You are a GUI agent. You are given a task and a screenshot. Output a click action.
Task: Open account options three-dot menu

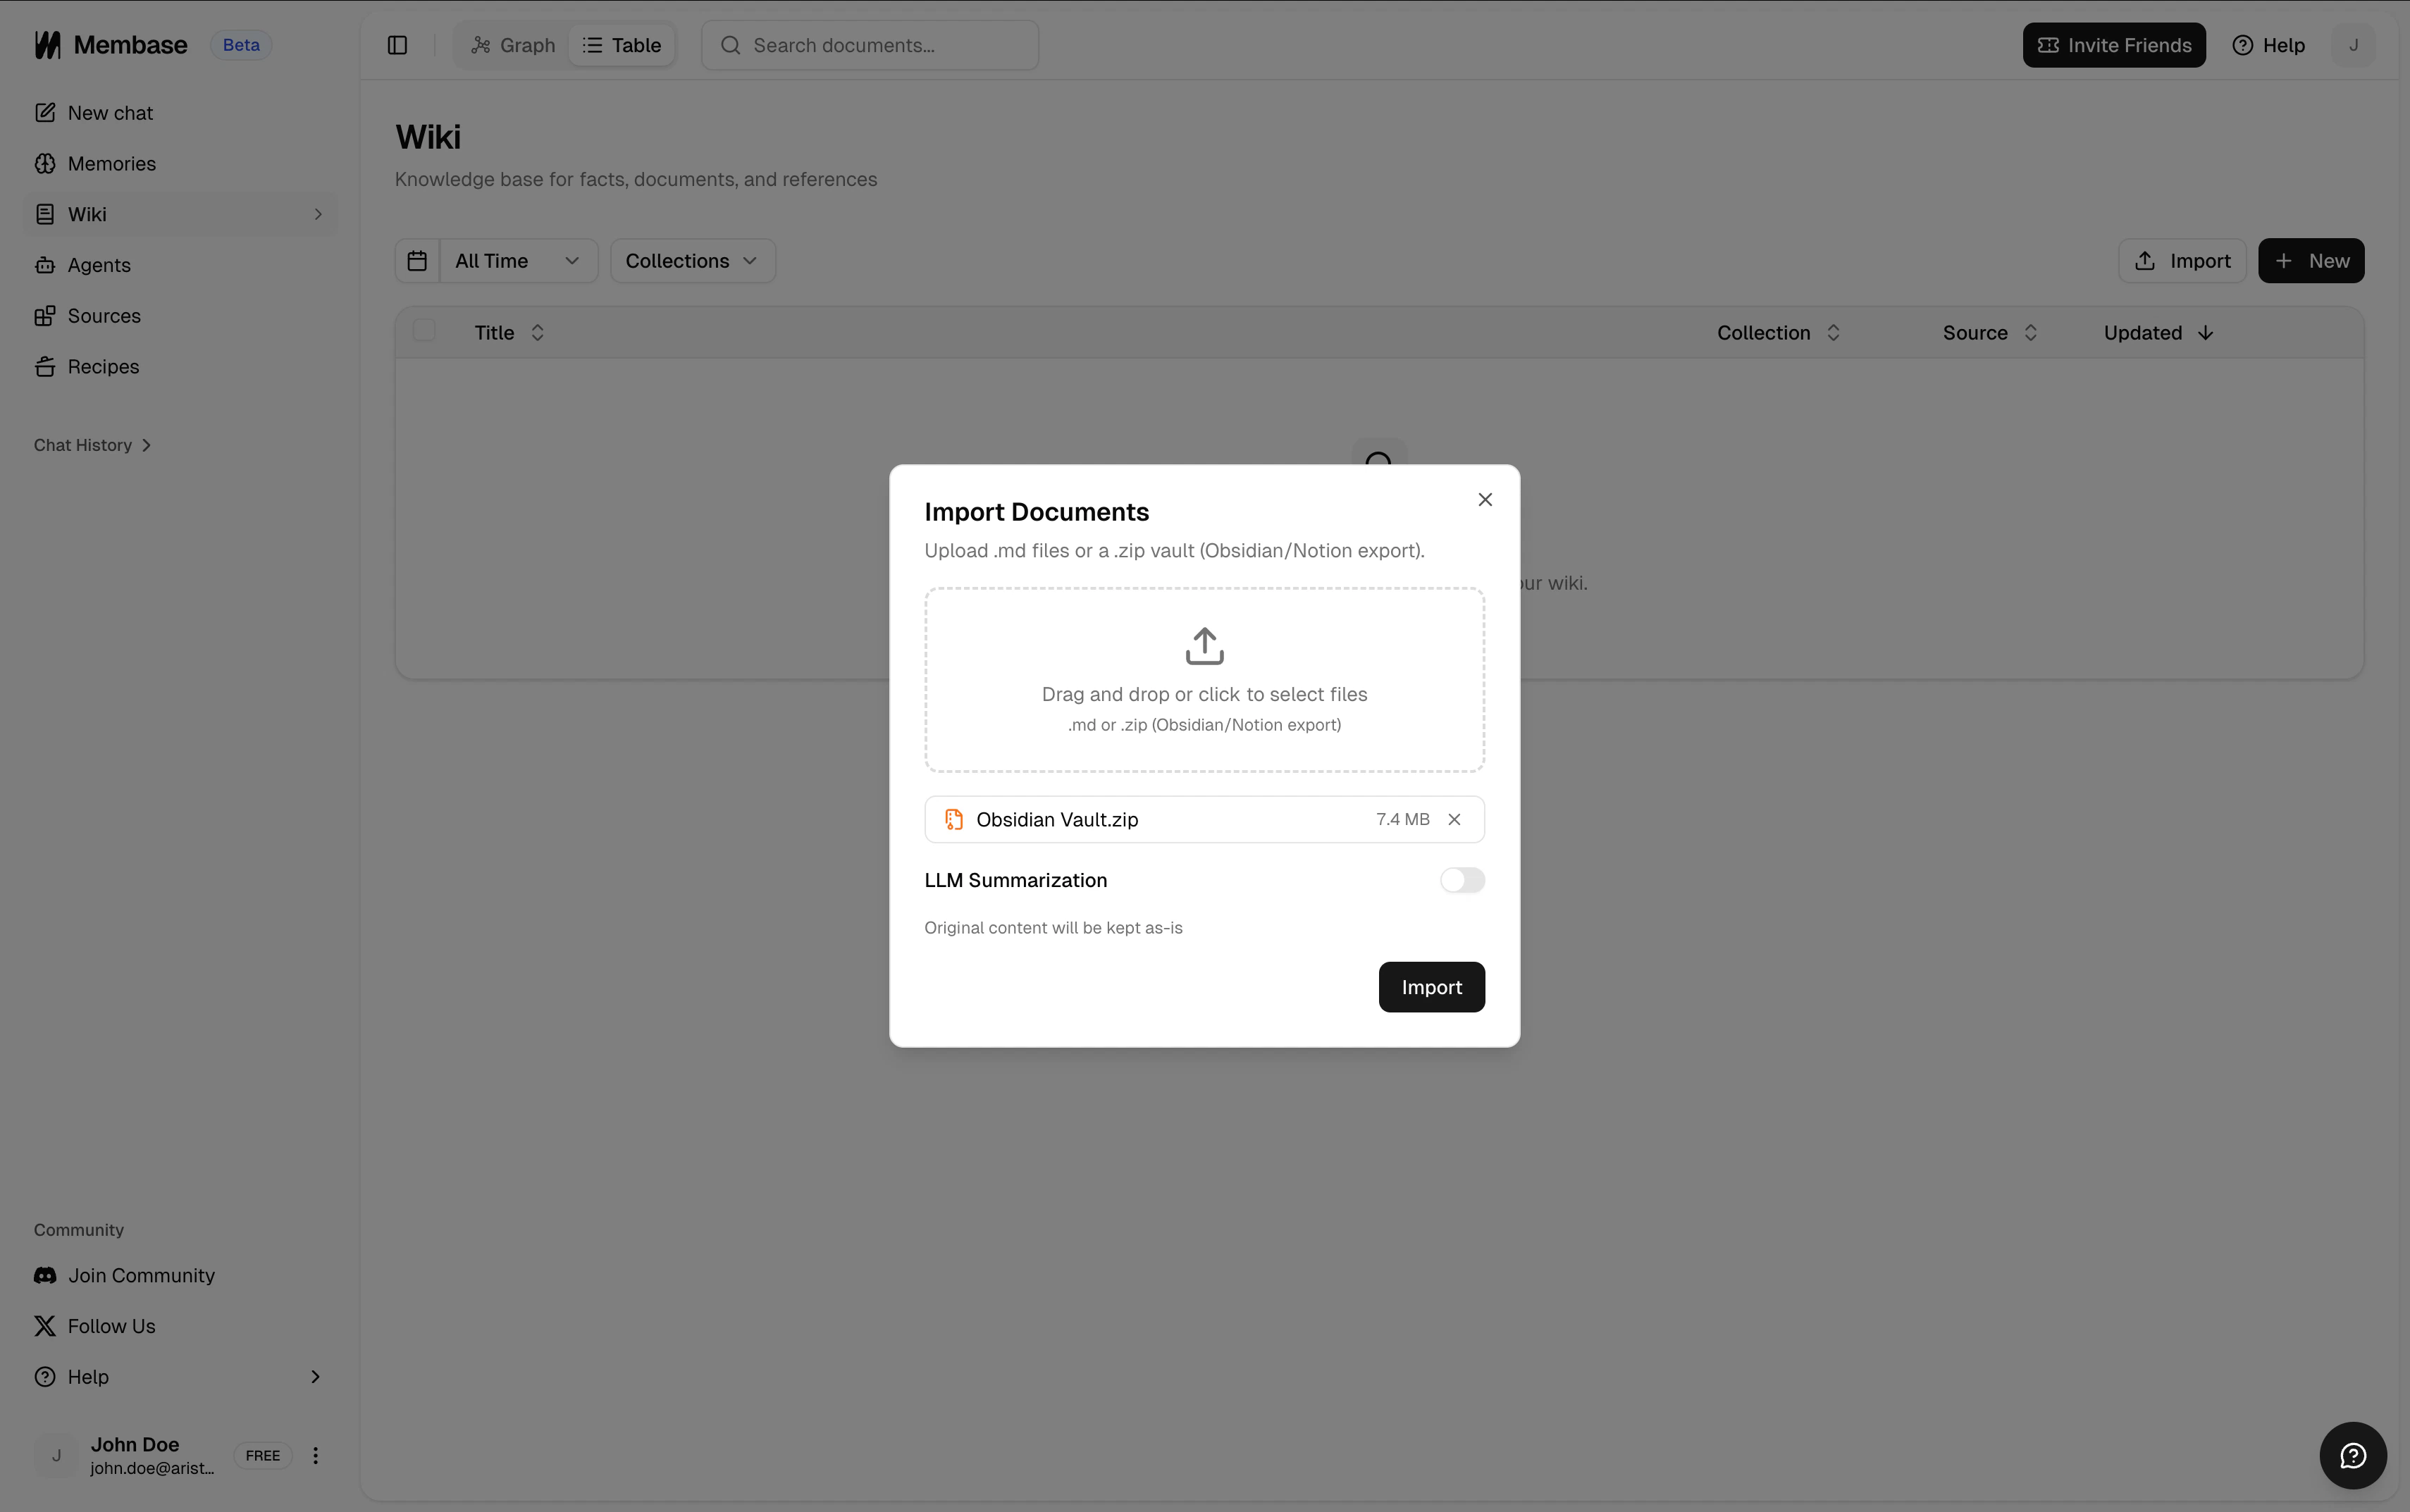pos(315,1455)
